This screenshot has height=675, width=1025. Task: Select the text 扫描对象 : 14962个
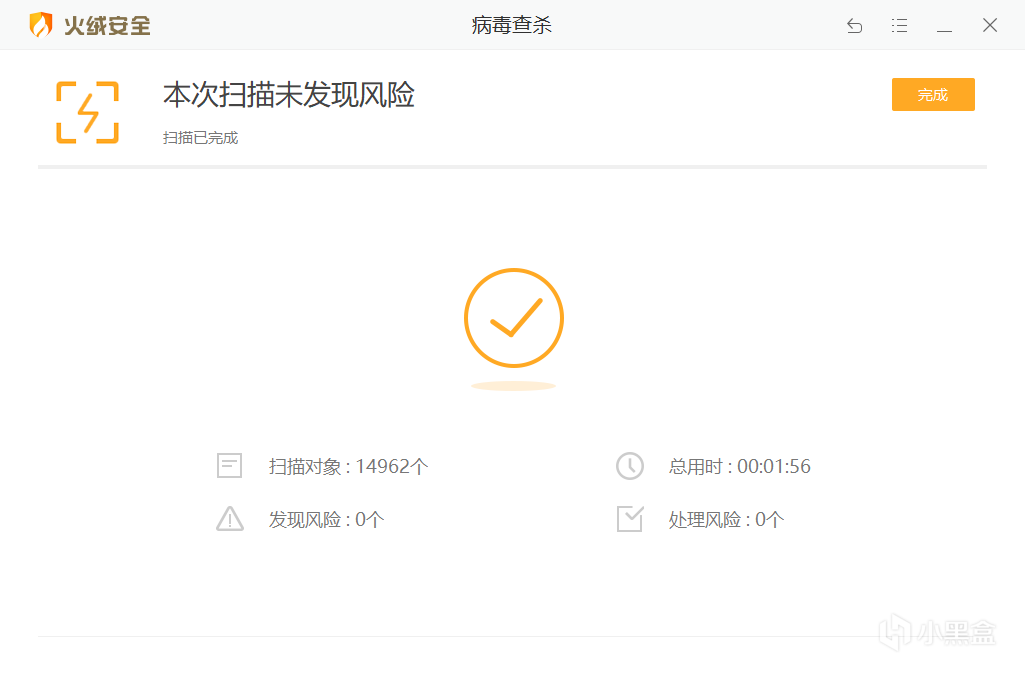(x=348, y=467)
